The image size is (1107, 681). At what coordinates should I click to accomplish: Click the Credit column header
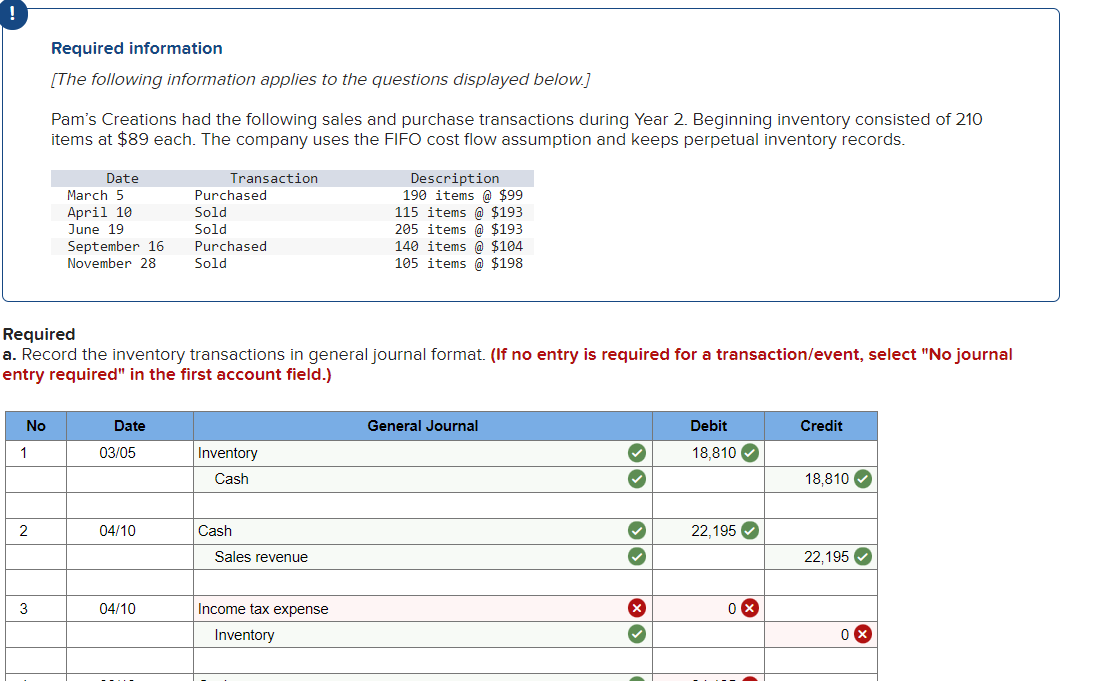click(821, 426)
